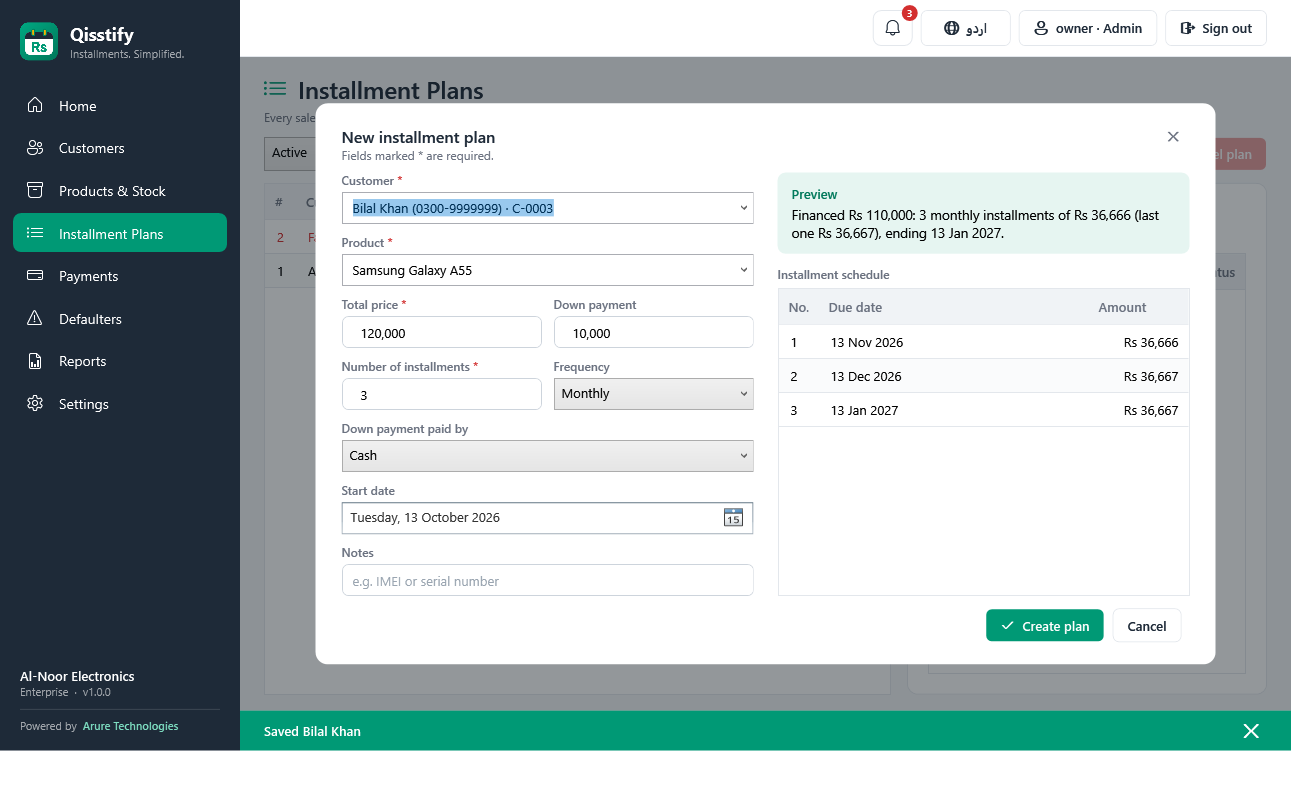This screenshot has height=786, width=1304.
Task: Select the 13 Nov 2026 schedule row
Action: (x=984, y=342)
